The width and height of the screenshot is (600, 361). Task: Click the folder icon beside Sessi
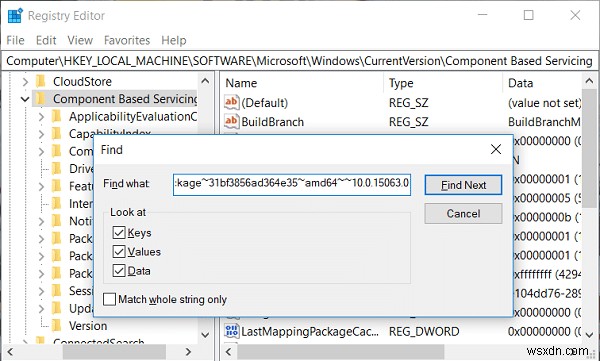[56, 291]
